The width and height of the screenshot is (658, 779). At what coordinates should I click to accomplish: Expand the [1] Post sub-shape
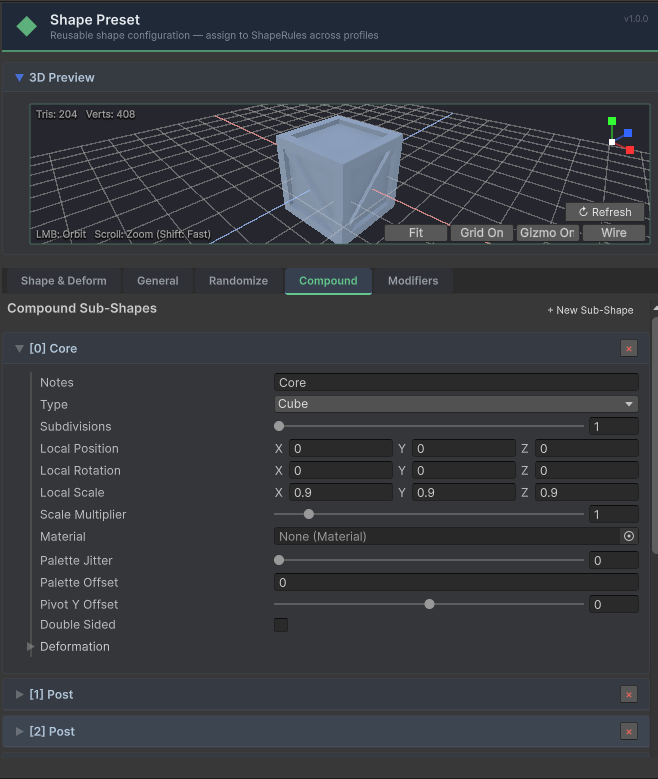tap(20, 694)
